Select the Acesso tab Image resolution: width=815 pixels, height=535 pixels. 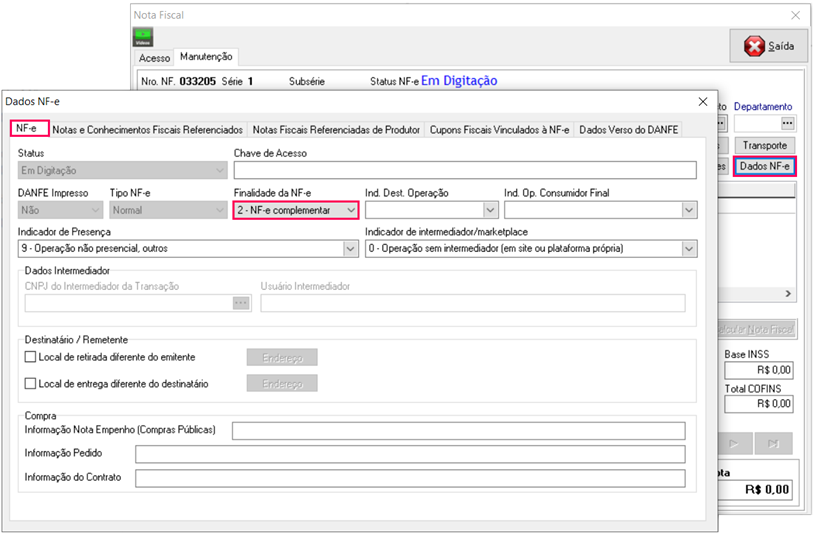pos(154,58)
